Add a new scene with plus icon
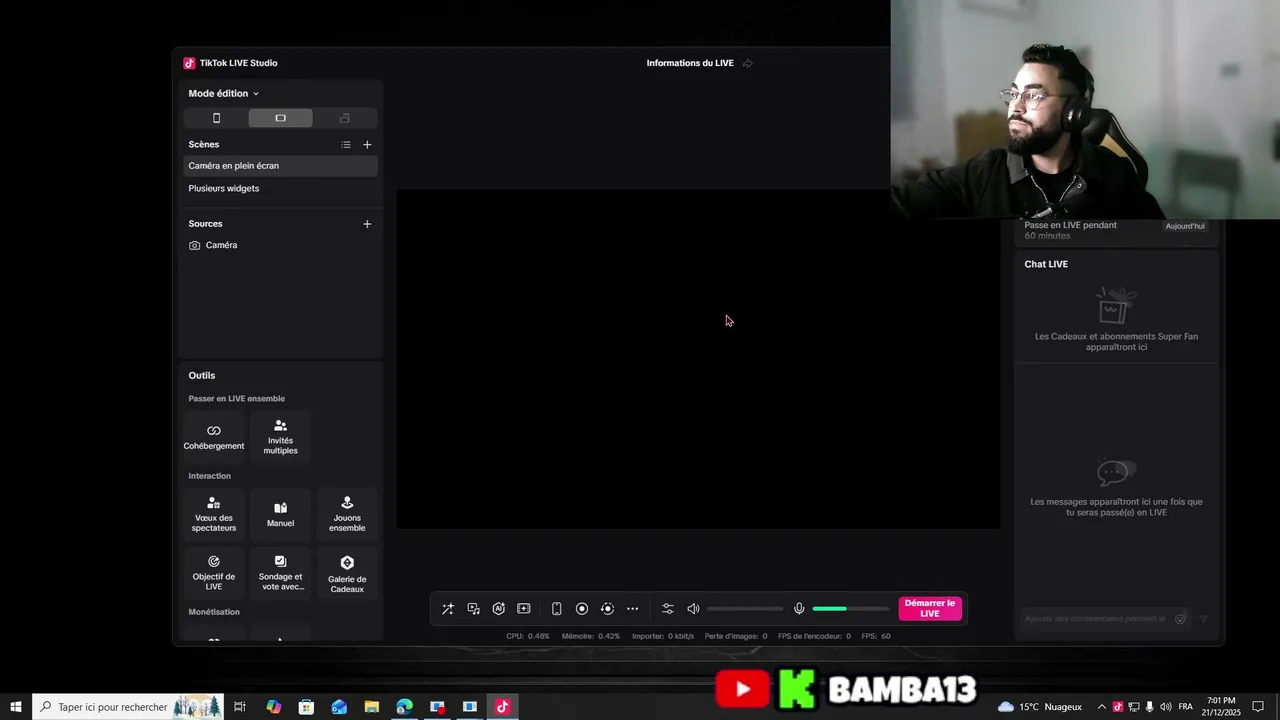1280x720 pixels. [367, 145]
